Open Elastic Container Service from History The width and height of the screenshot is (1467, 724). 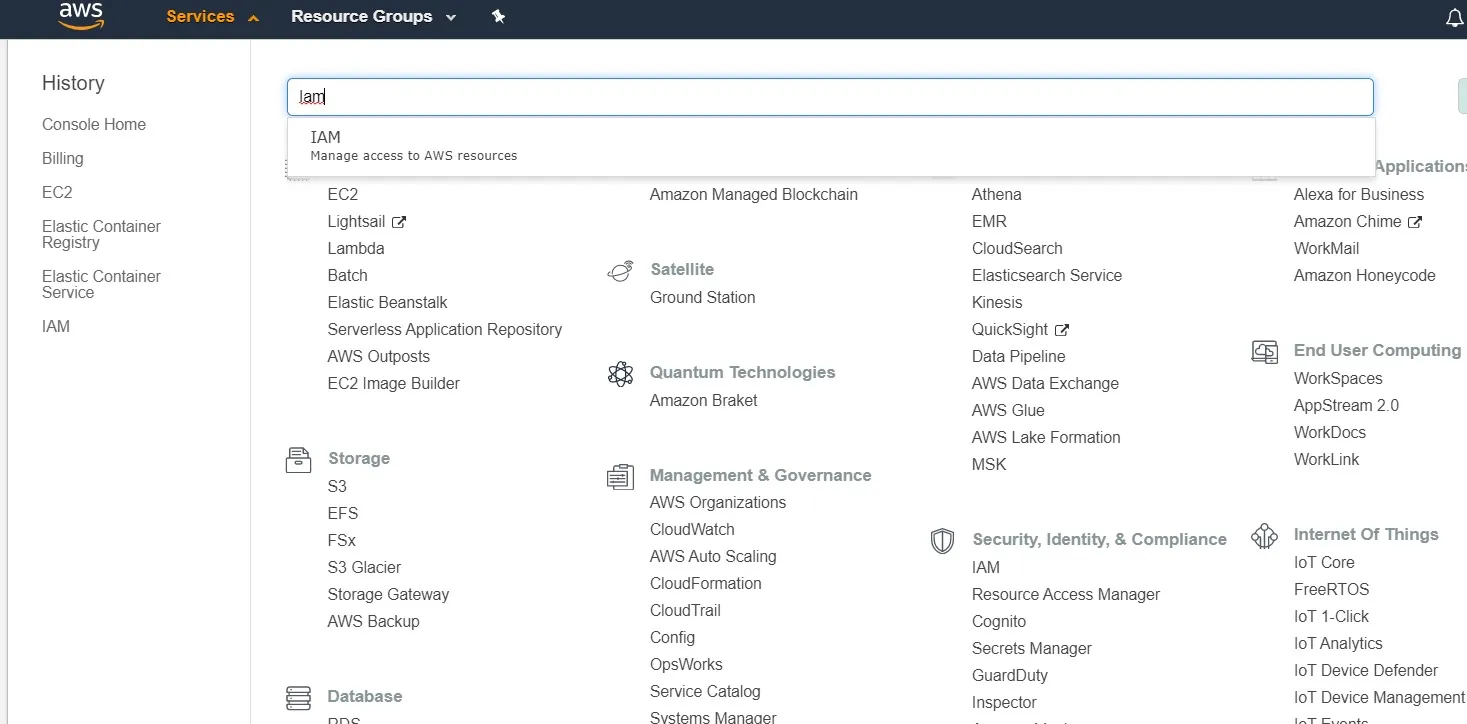(x=101, y=284)
